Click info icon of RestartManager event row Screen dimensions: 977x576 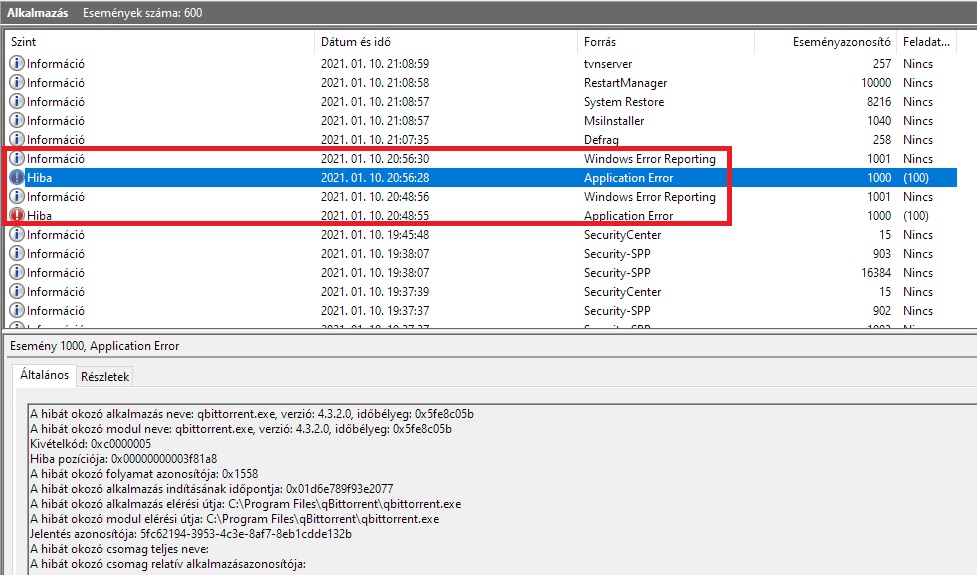(17, 82)
